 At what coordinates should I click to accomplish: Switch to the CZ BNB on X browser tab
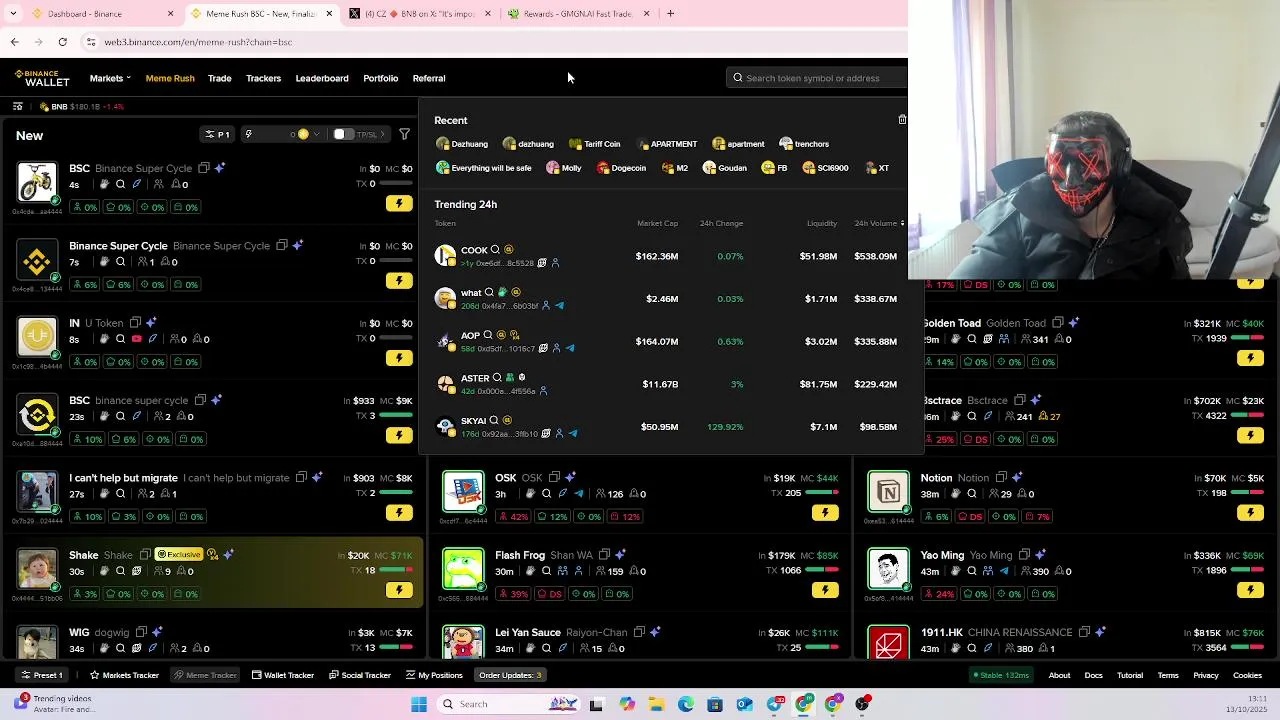click(x=420, y=14)
